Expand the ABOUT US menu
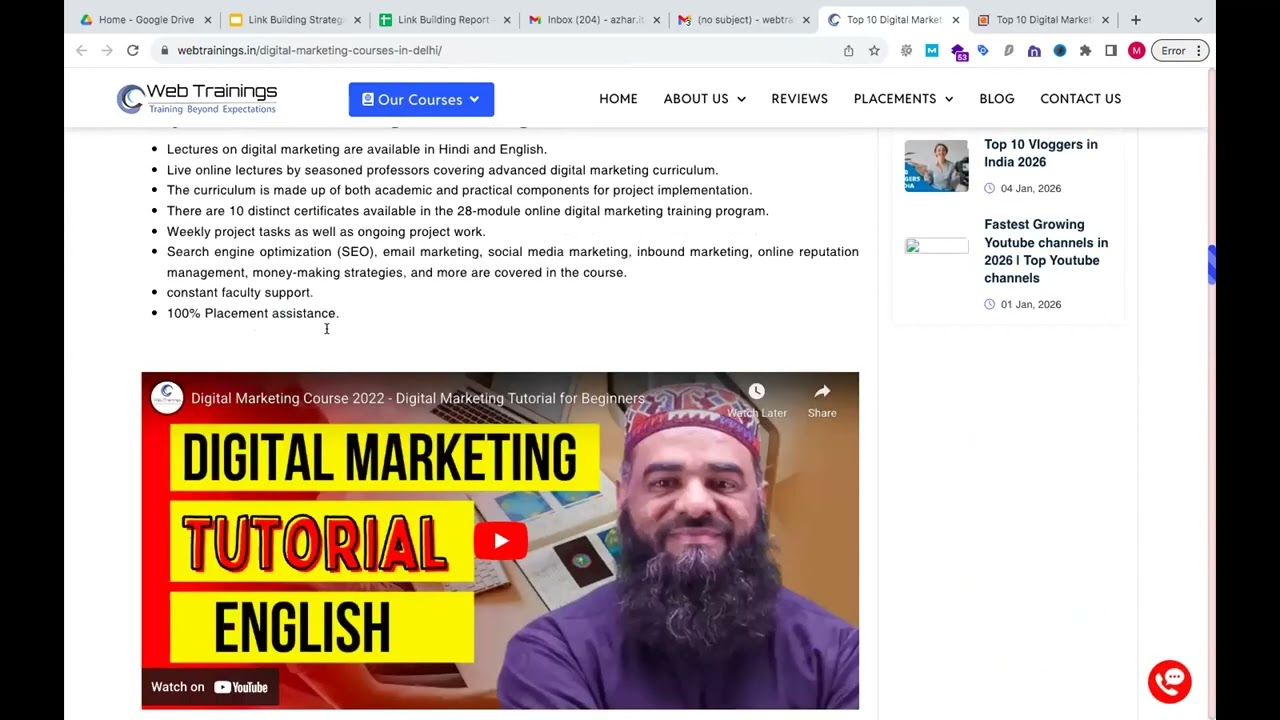 (704, 99)
